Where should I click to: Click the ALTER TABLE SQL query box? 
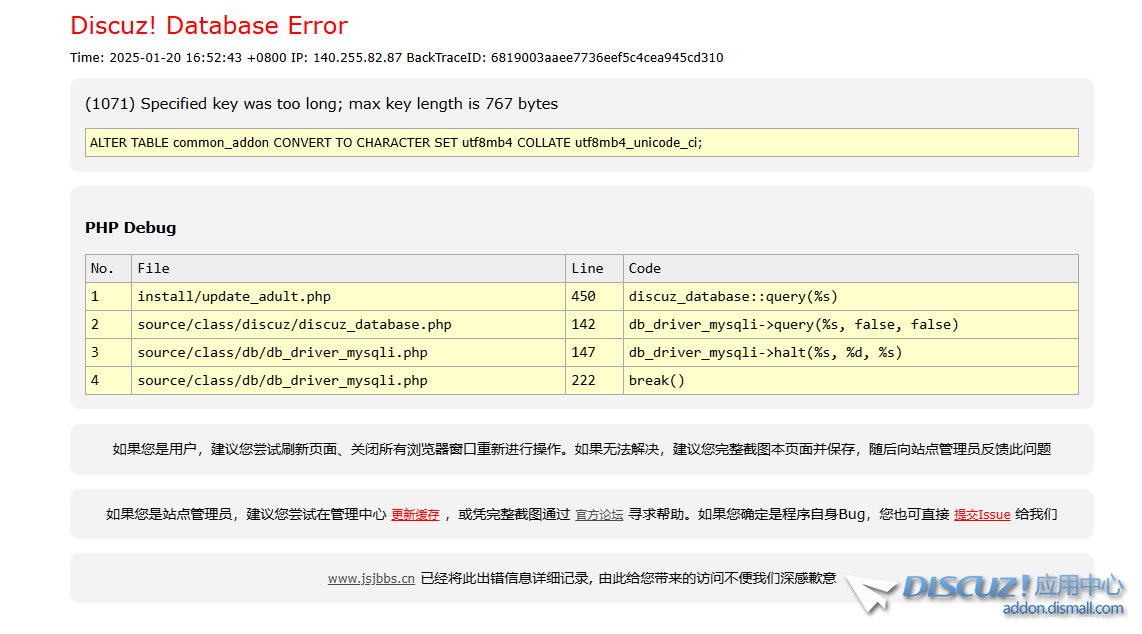[x=581, y=142]
